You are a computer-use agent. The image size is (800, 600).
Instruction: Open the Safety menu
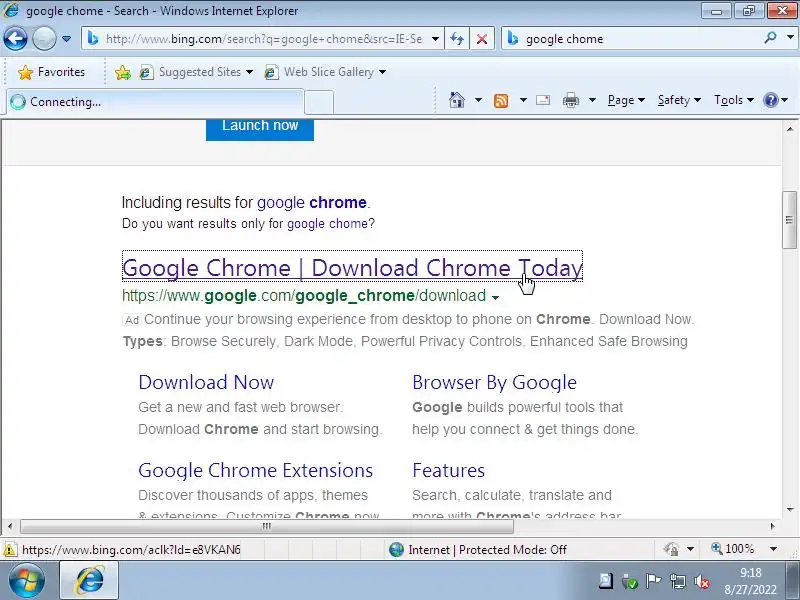coord(679,100)
